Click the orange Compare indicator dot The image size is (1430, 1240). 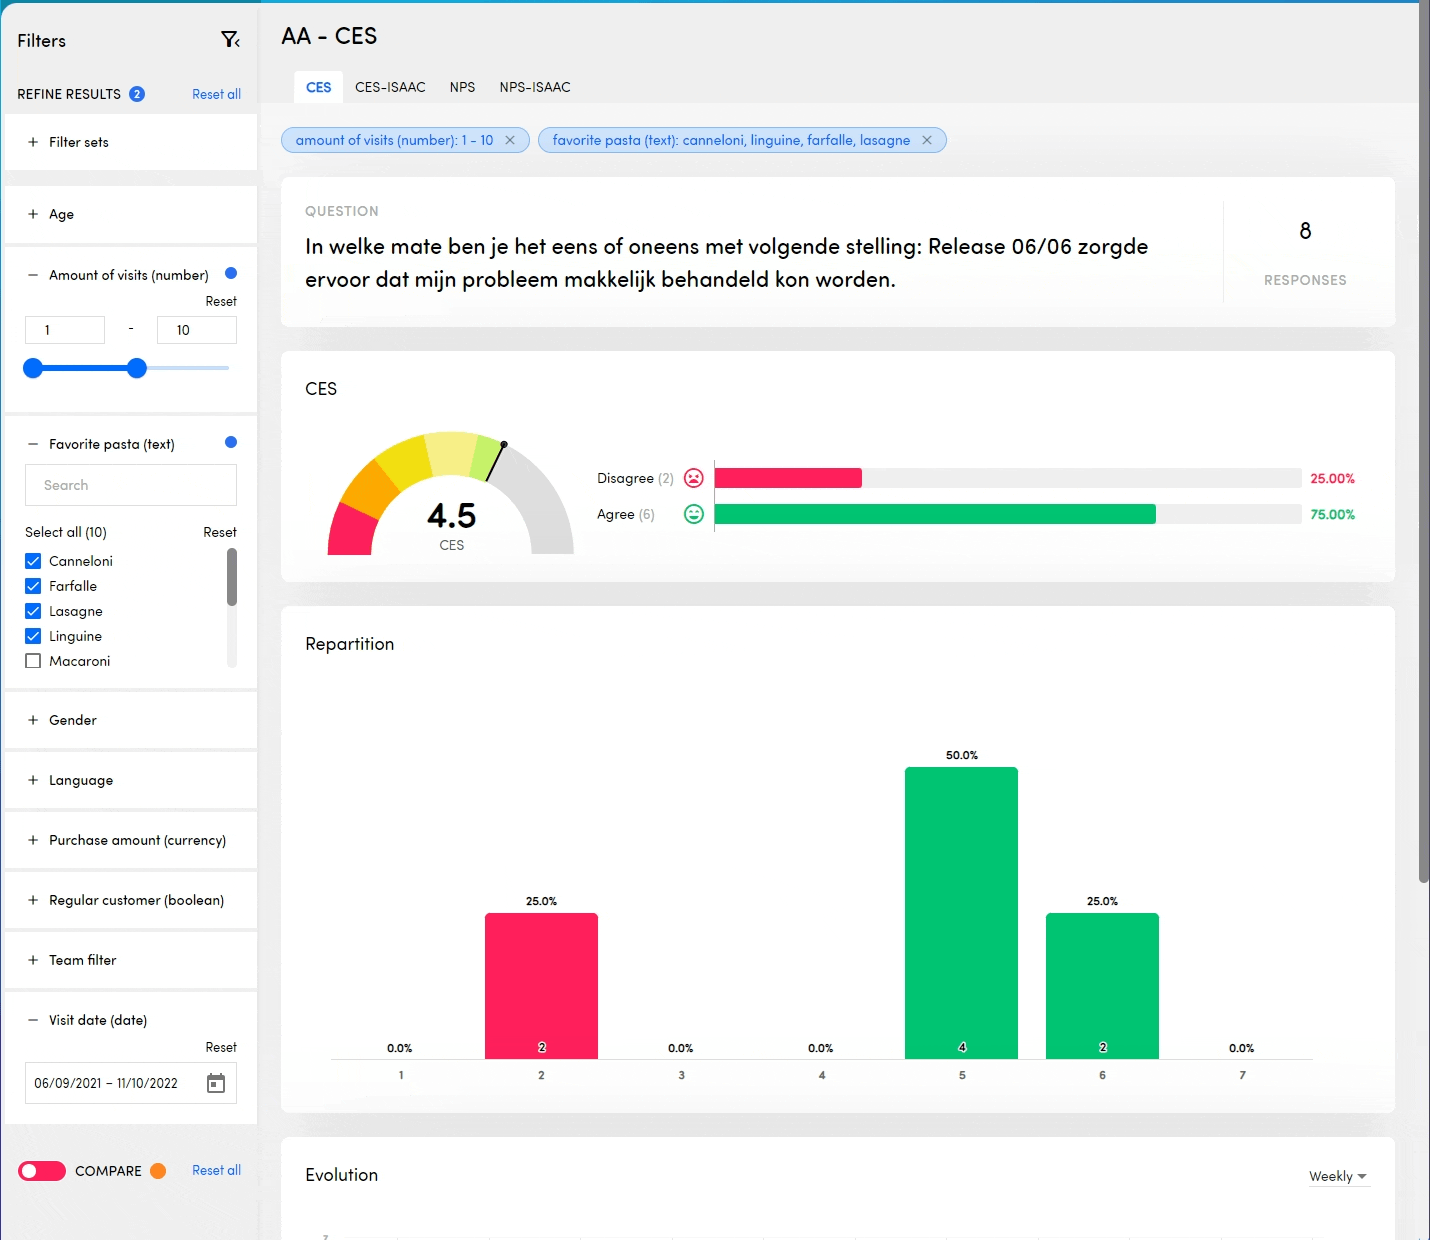pyautogui.click(x=158, y=1171)
